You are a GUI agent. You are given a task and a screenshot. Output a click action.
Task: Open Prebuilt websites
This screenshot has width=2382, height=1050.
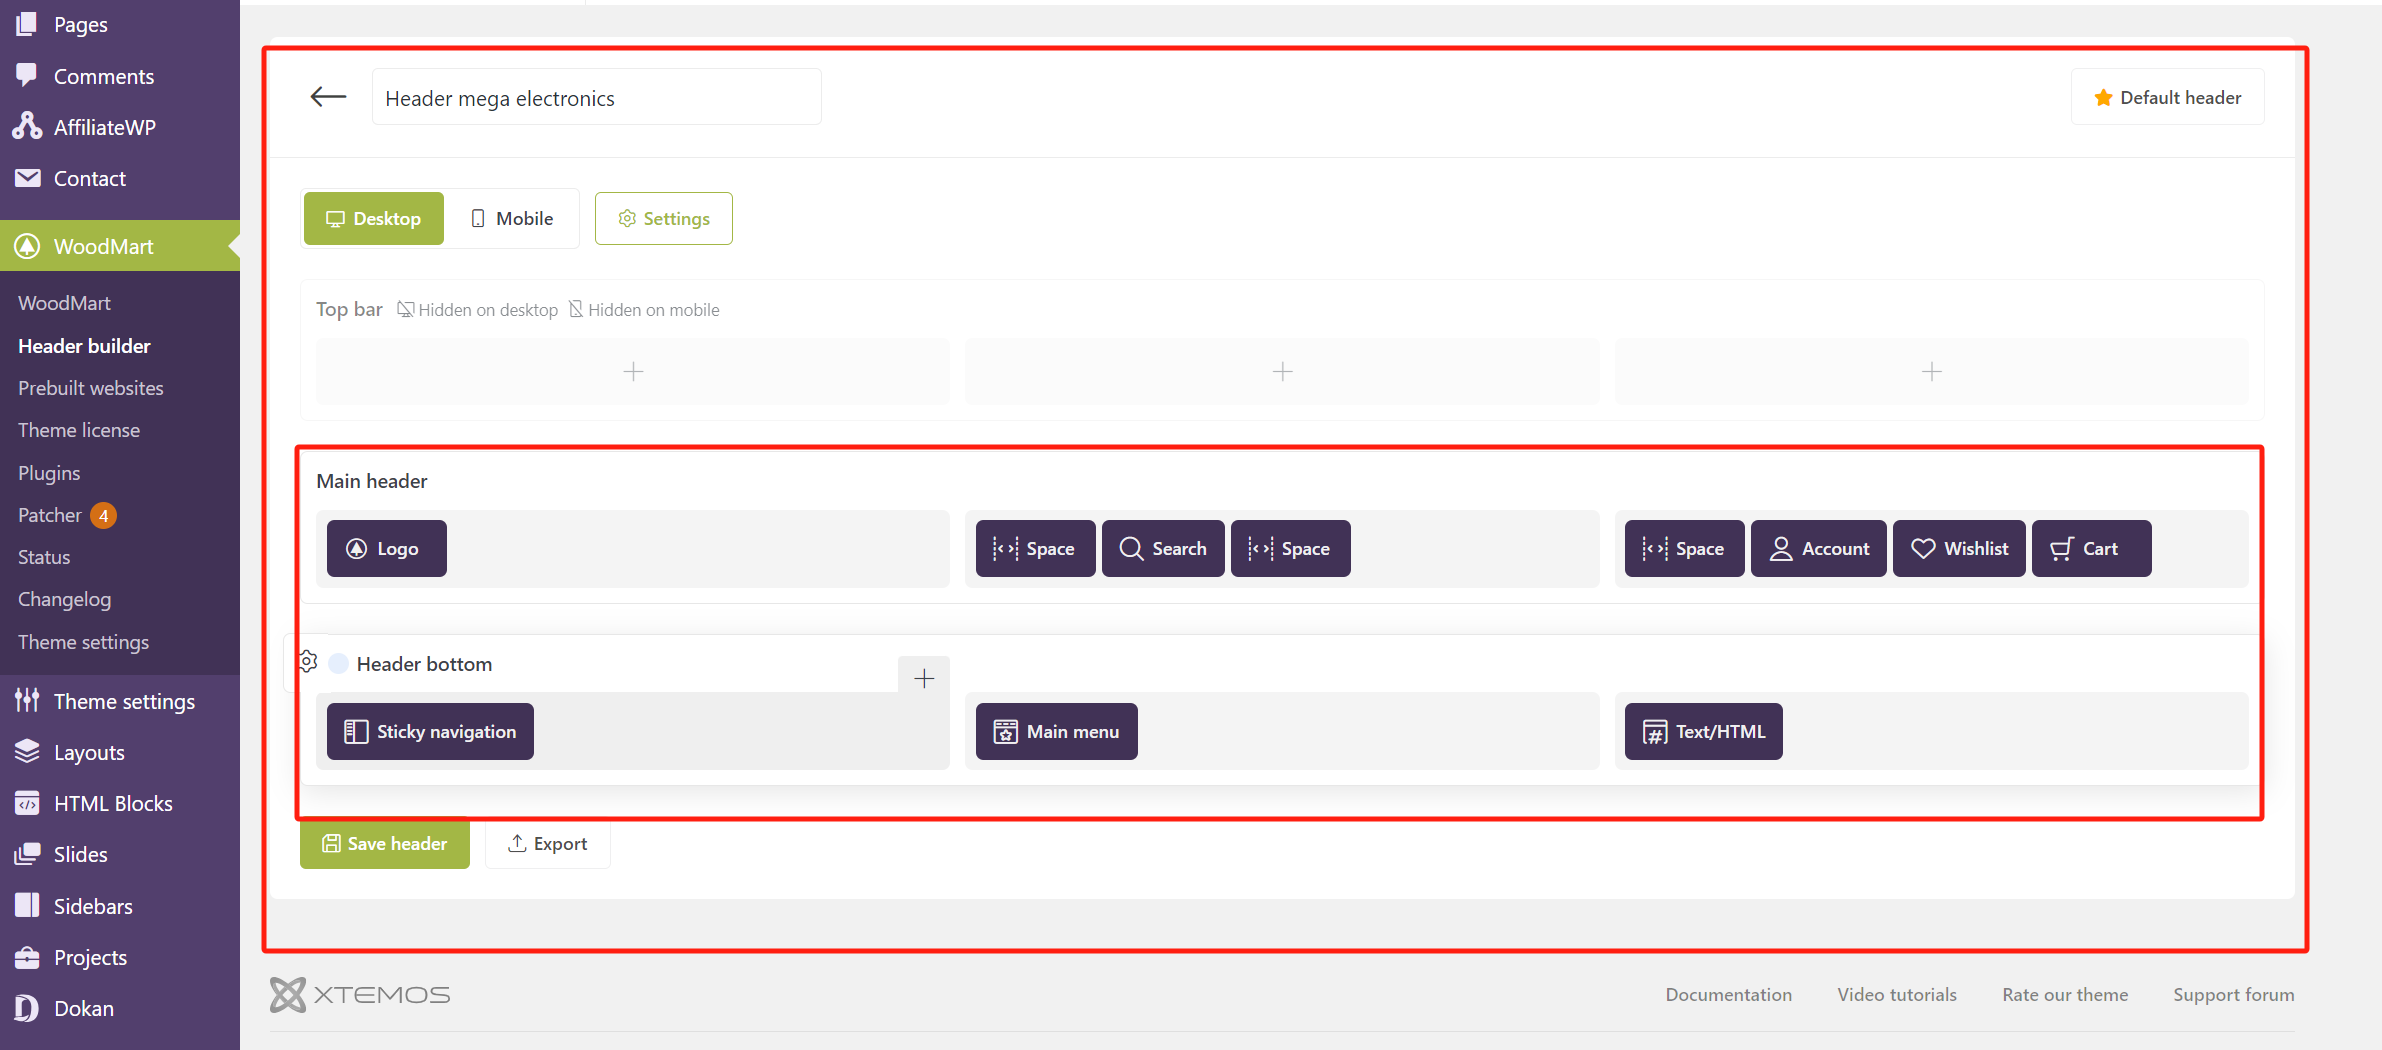pyautogui.click(x=90, y=388)
